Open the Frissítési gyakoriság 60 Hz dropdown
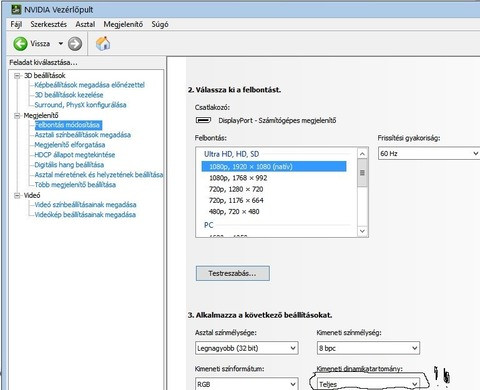The image size is (480, 390). point(429,154)
